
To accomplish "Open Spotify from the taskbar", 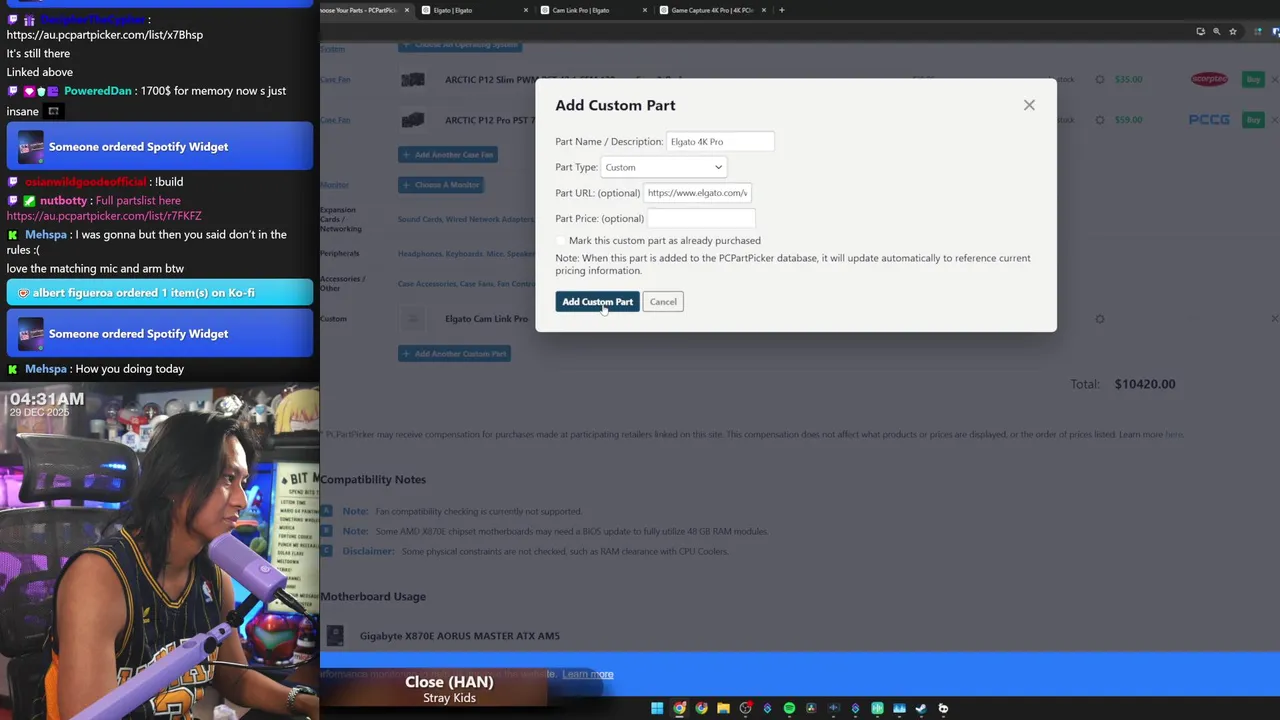I will [x=789, y=708].
